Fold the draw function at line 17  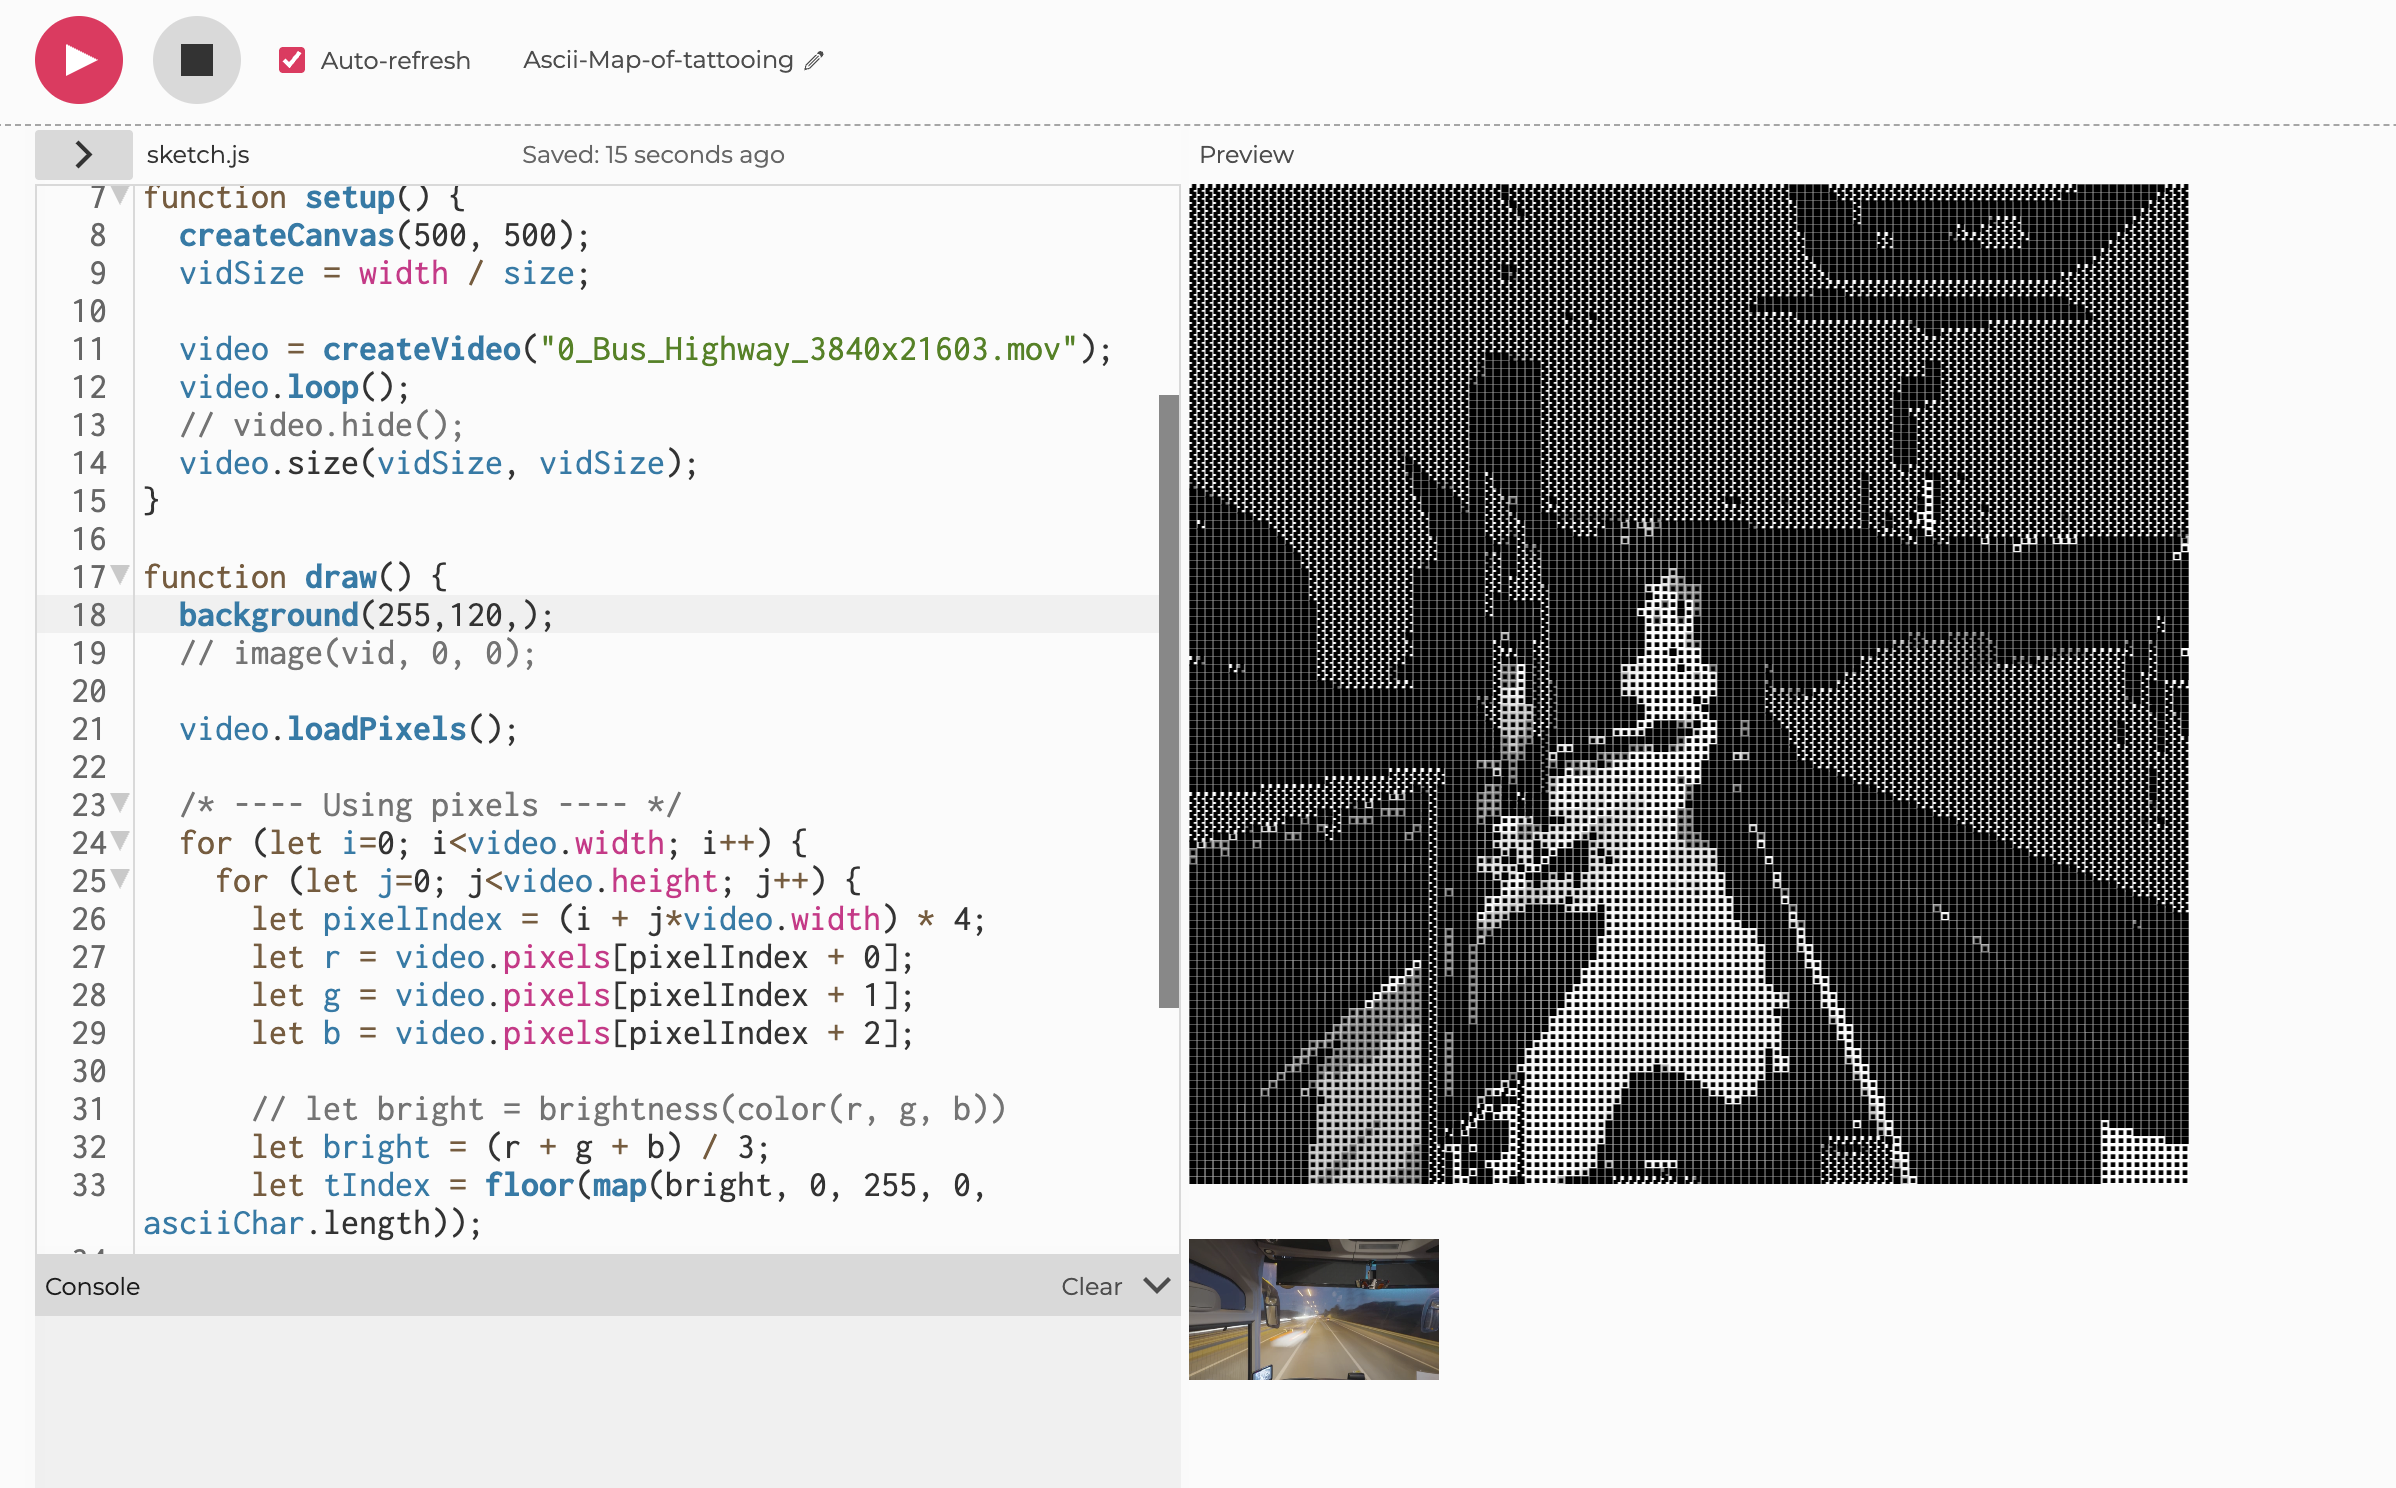(121, 575)
